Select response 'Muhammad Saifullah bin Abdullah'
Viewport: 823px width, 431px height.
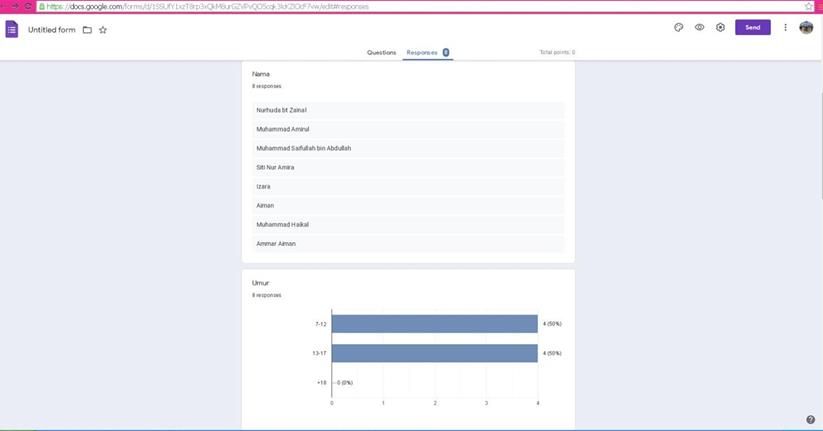pos(408,149)
